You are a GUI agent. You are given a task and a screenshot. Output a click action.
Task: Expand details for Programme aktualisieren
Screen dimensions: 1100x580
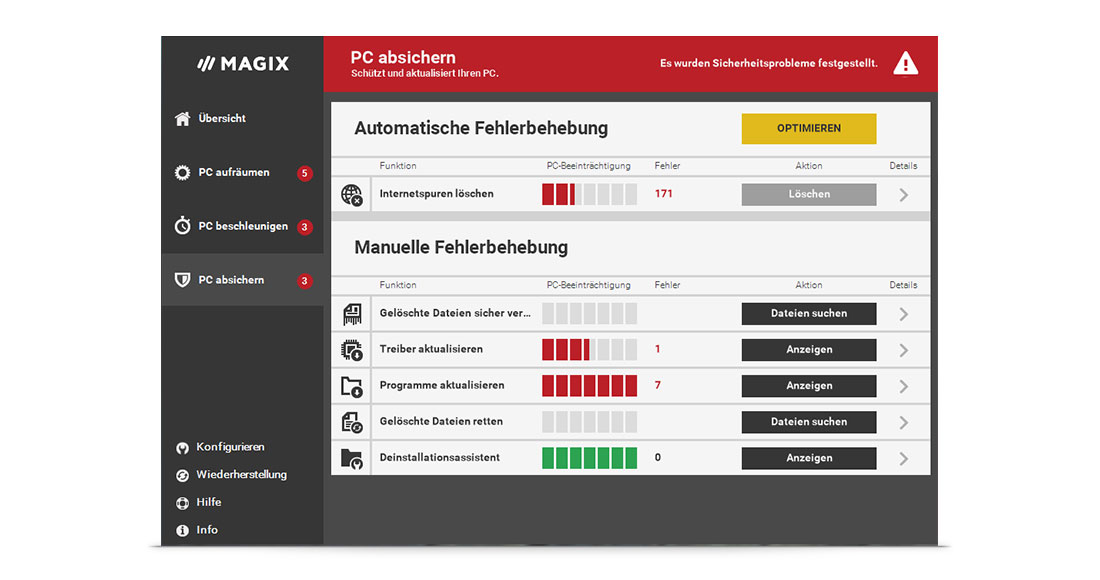click(x=903, y=385)
